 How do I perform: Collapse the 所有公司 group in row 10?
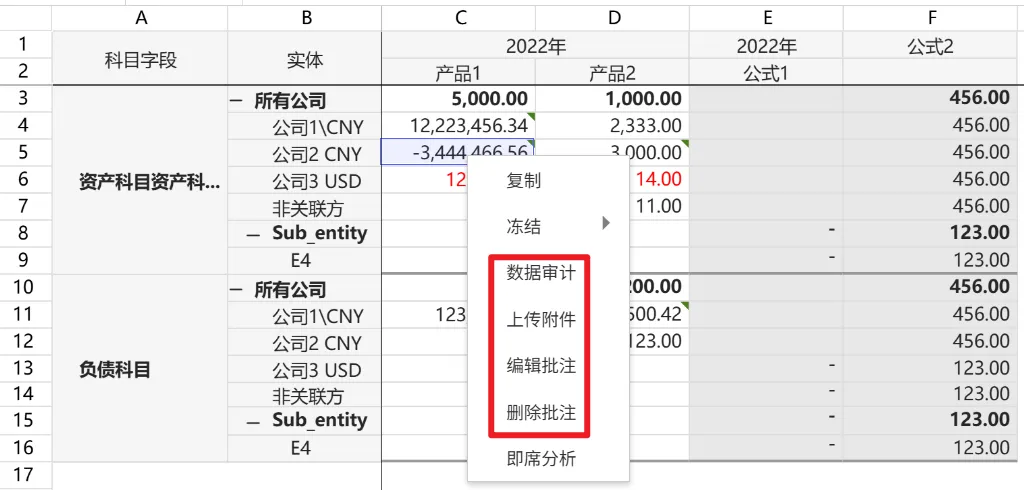point(236,290)
